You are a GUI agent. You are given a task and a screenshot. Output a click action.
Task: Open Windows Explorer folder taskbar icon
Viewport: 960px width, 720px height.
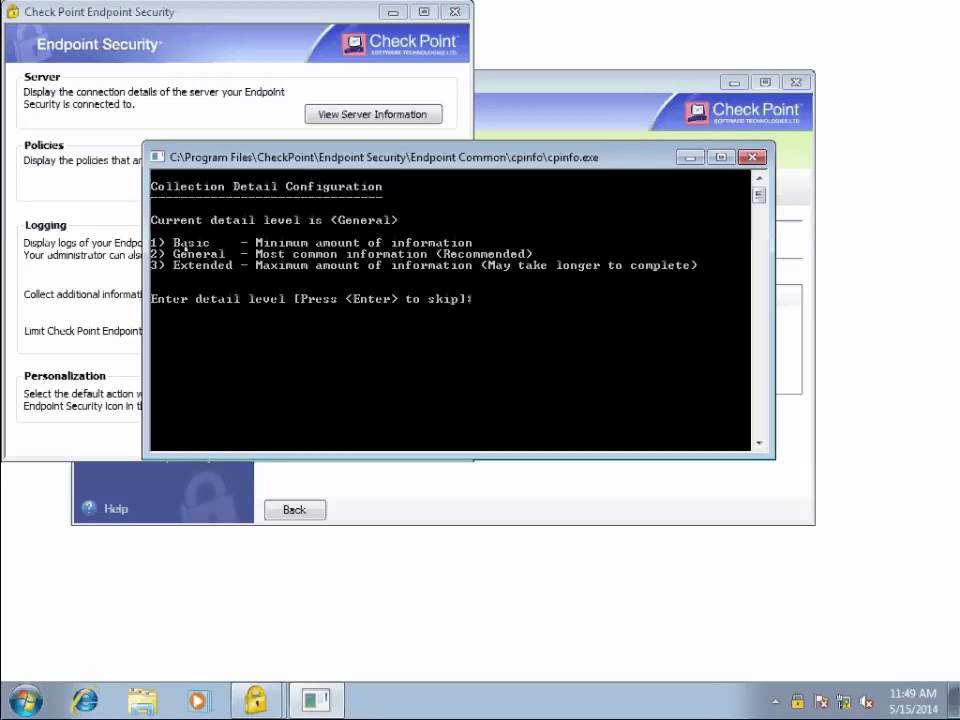142,700
